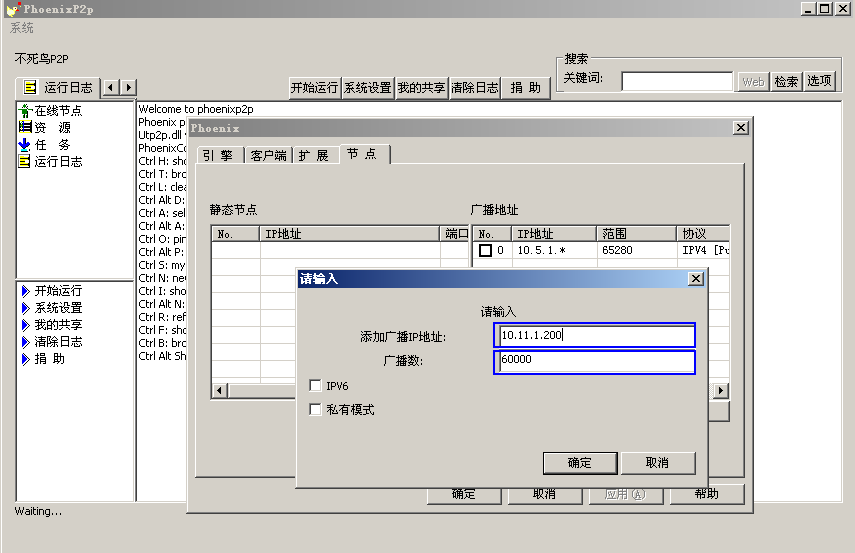Click the 开始运行 toolbar button
The width and height of the screenshot is (855, 553).
314,87
